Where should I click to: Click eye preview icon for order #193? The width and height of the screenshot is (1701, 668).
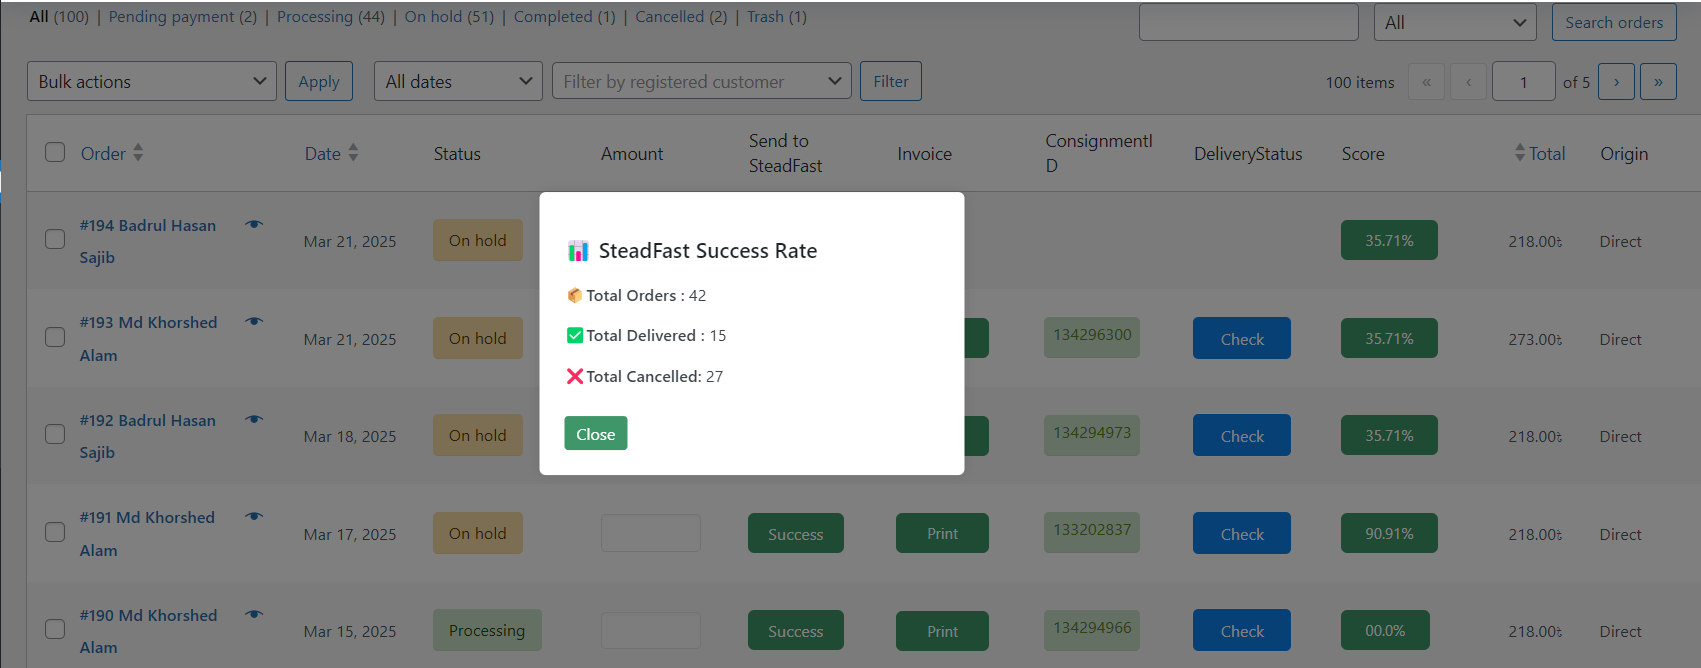pos(254,321)
